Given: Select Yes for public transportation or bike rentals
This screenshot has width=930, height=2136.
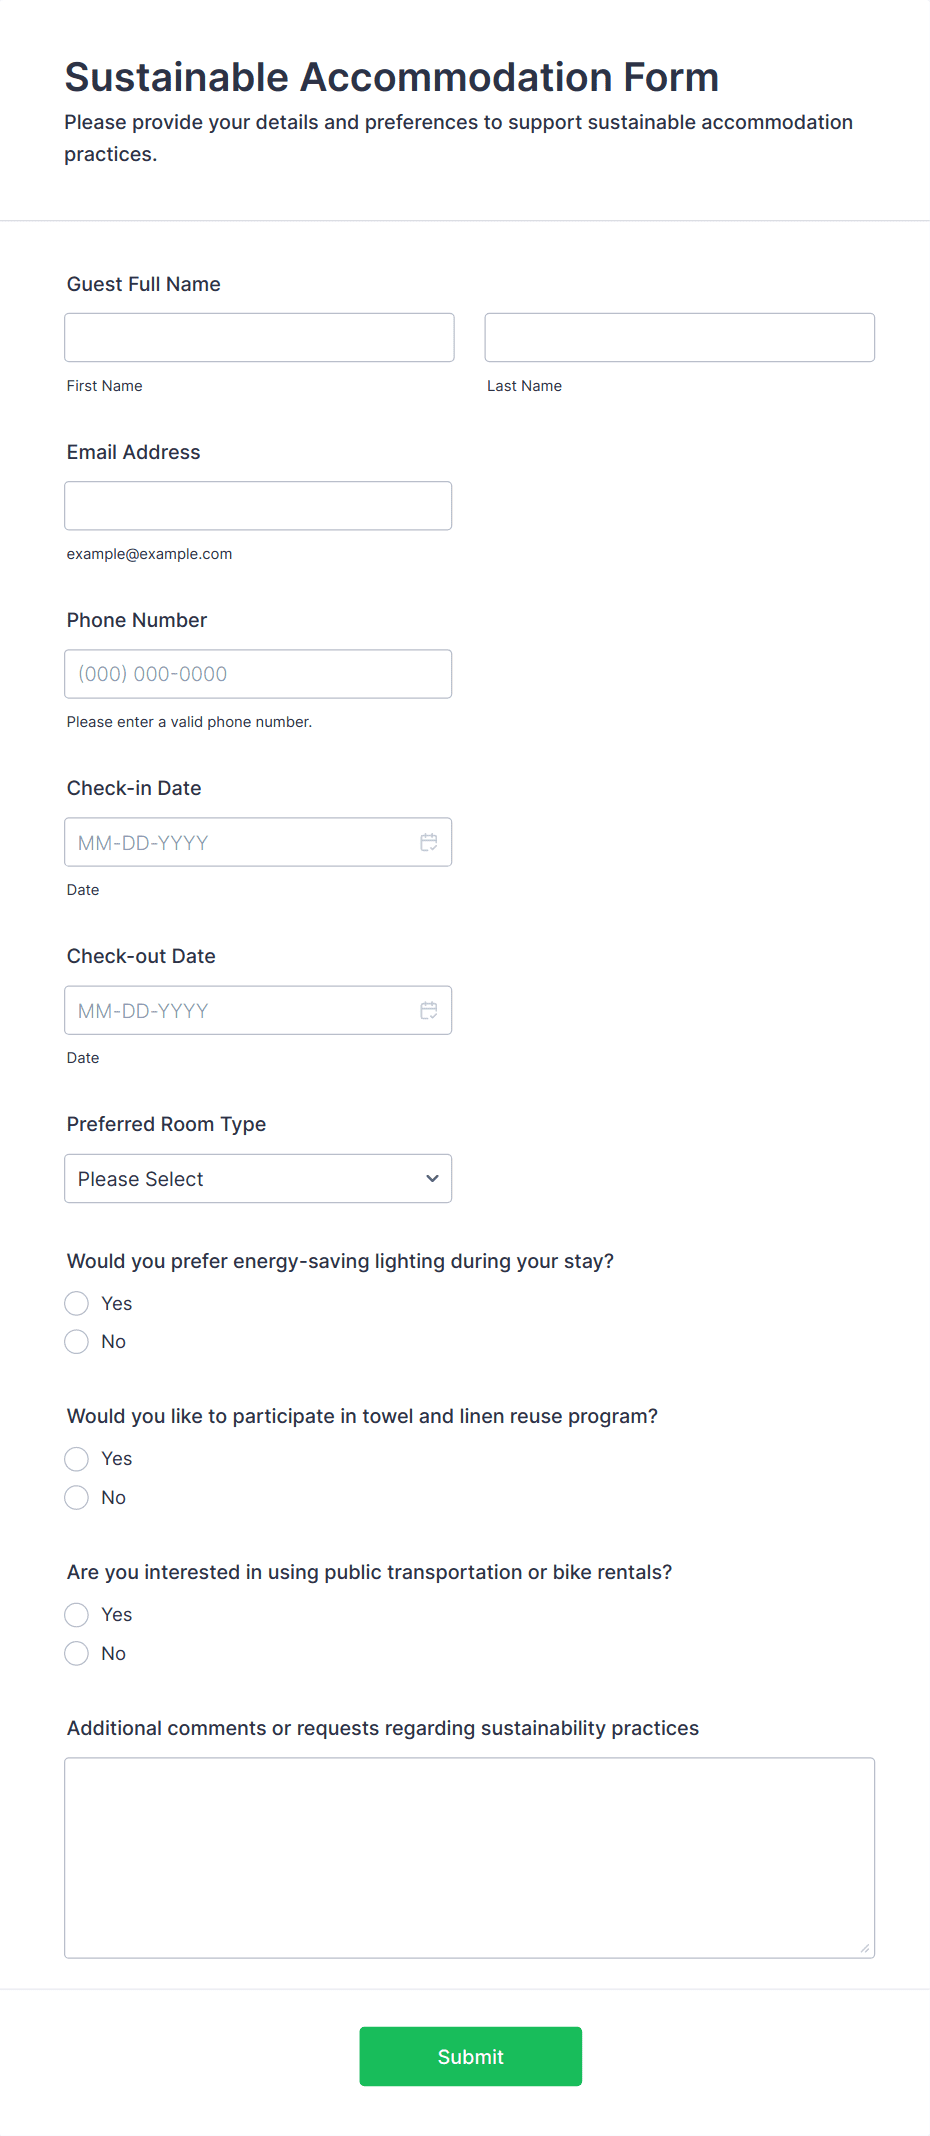Looking at the screenshot, I should (x=76, y=1614).
